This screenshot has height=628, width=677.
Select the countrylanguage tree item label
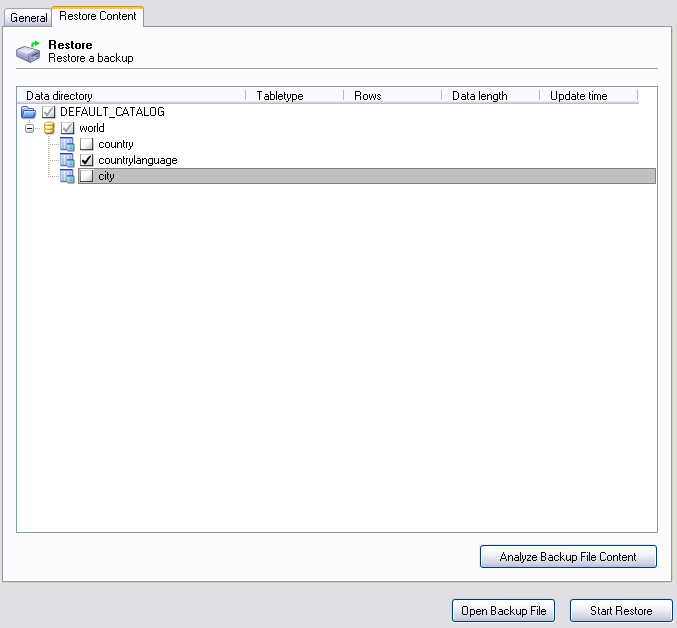point(138,160)
